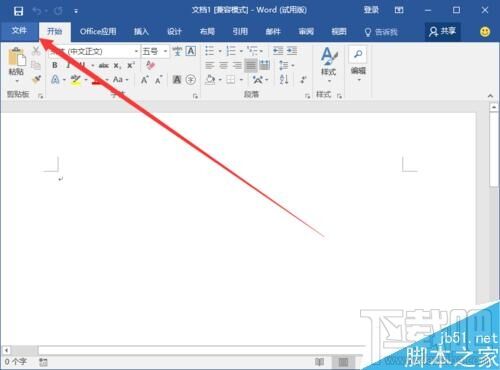
Task: Click the vertical scrollbar up arrow
Action: tap(494, 107)
